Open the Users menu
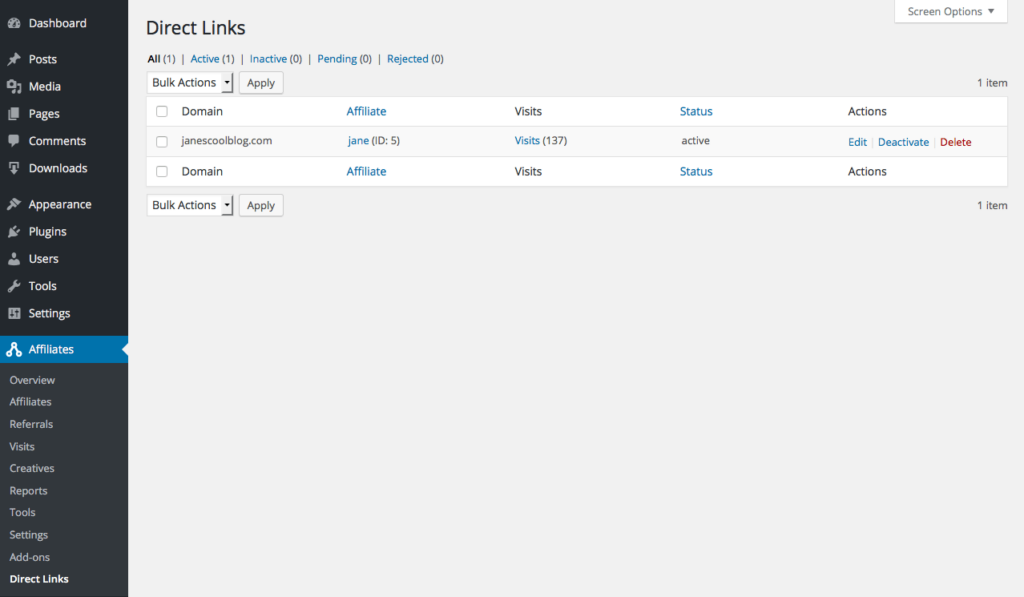Image resolution: width=1024 pixels, height=597 pixels. 43,259
